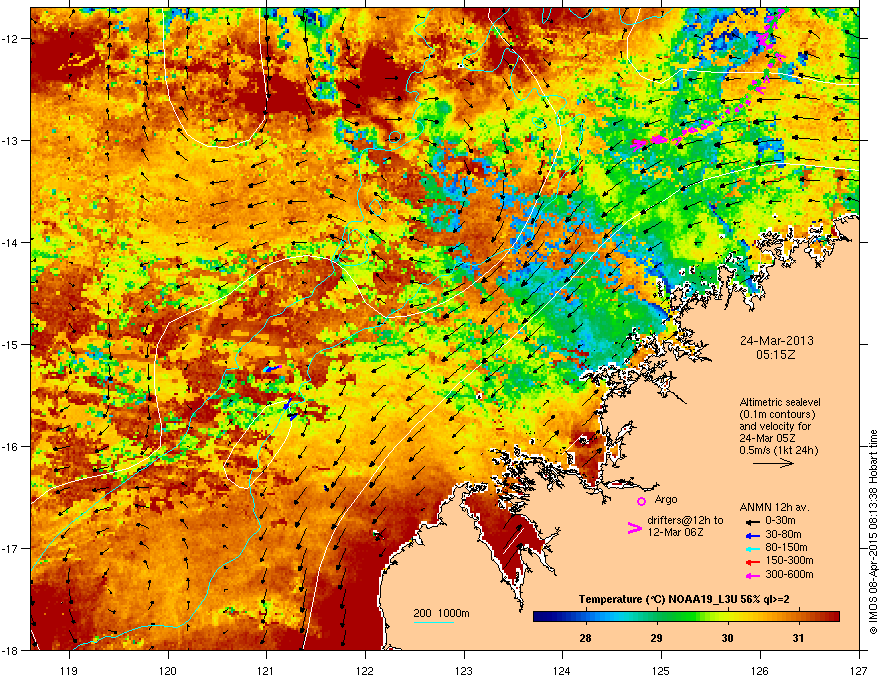Click the magenta drifters arrowhead symbol
Viewport: 880px width, 680px height.
[634, 528]
